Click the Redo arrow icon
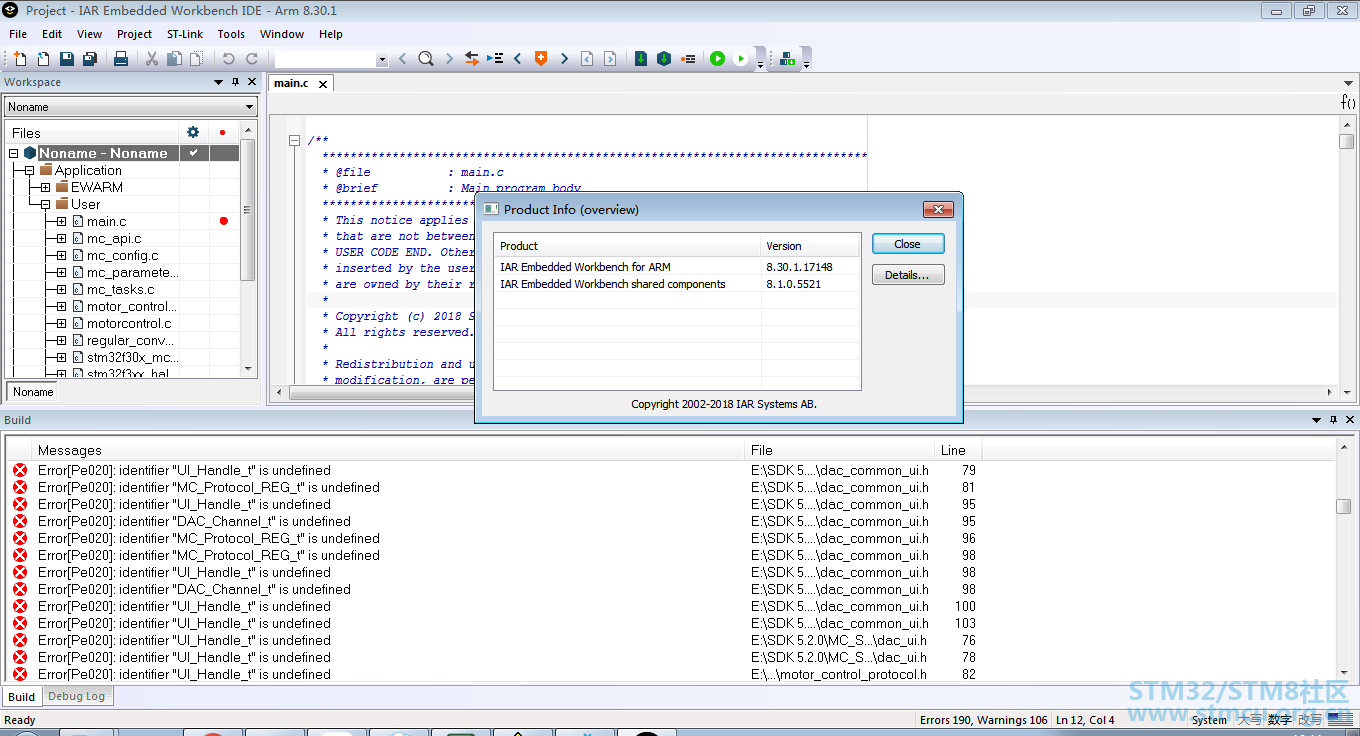The width and height of the screenshot is (1360, 736). (252, 59)
